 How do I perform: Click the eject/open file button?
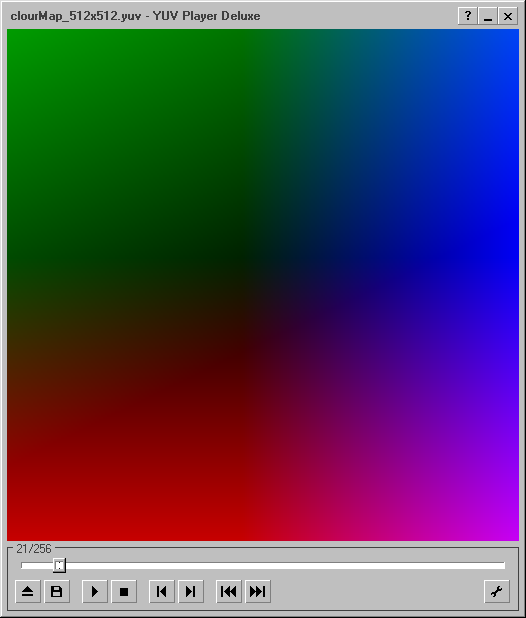coord(28,591)
